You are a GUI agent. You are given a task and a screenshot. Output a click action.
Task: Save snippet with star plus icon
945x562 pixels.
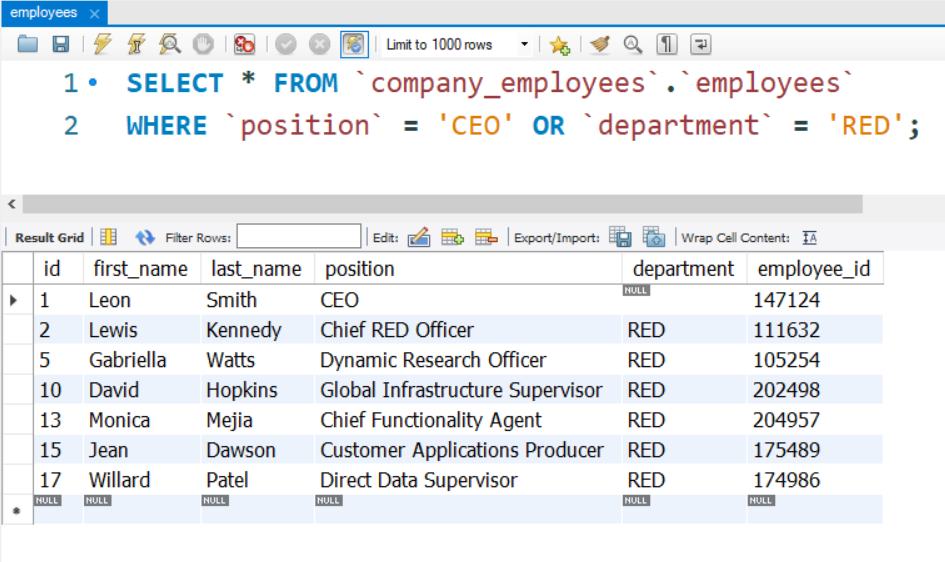tap(559, 45)
